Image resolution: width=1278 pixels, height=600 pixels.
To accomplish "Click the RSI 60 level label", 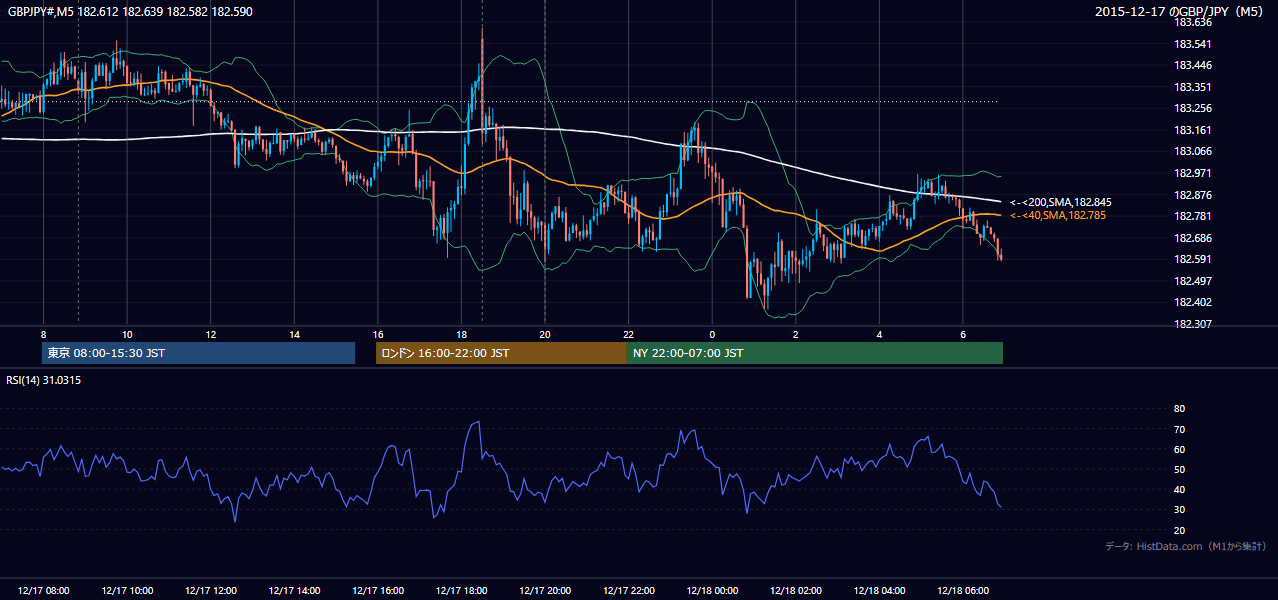I will [x=1179, y=449].
